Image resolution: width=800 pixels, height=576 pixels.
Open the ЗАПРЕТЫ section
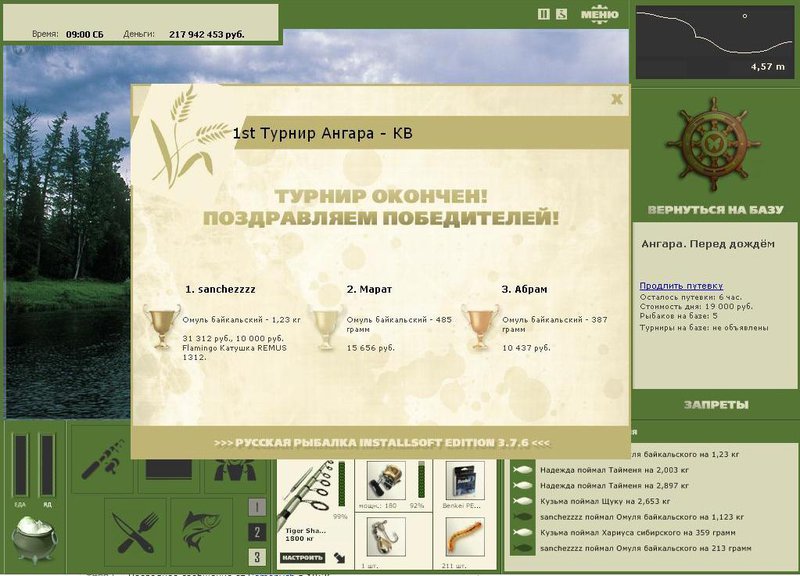click(716, 405)
